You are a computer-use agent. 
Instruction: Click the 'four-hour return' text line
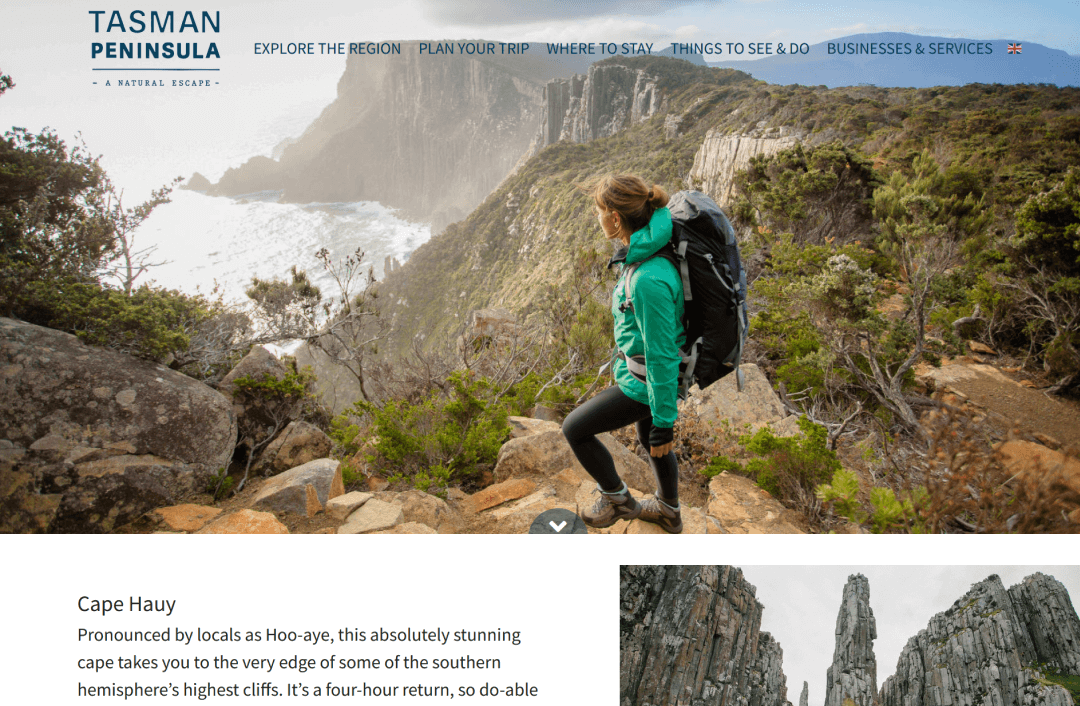307,690
